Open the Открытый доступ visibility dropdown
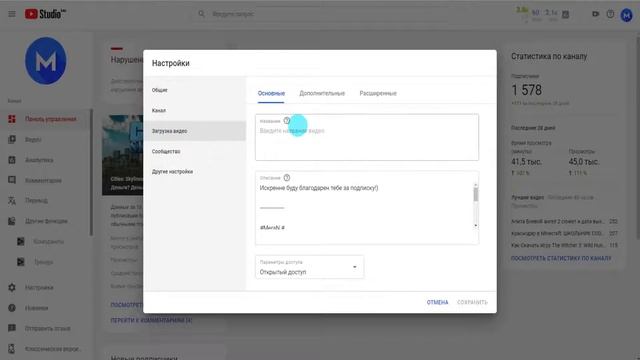 pyautogui.click(x=309, y=267)
